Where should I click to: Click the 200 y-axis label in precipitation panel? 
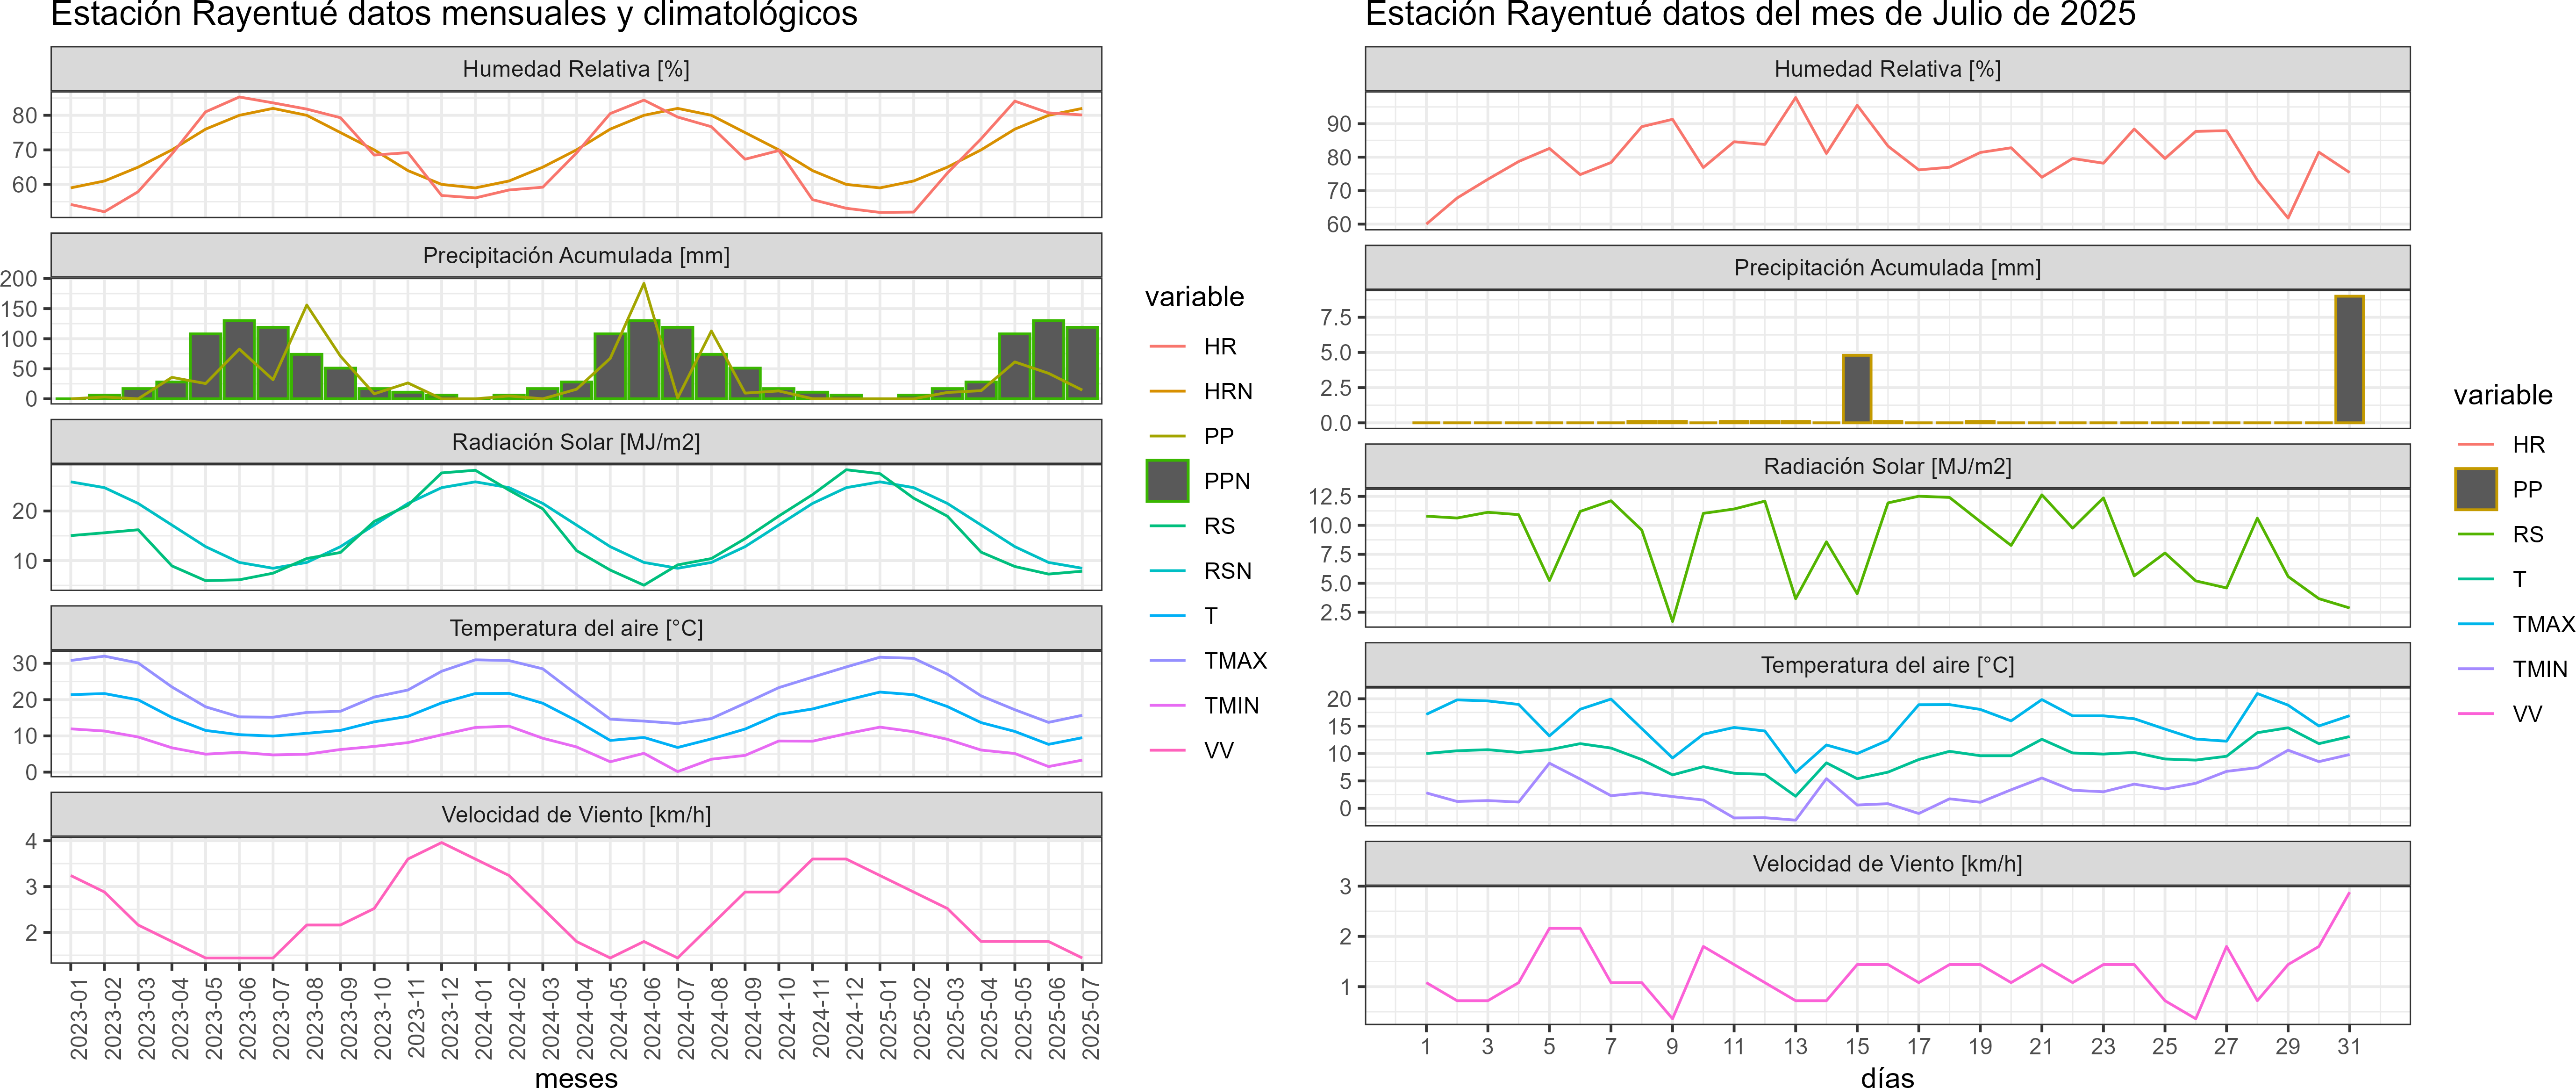tap(19, 279)
